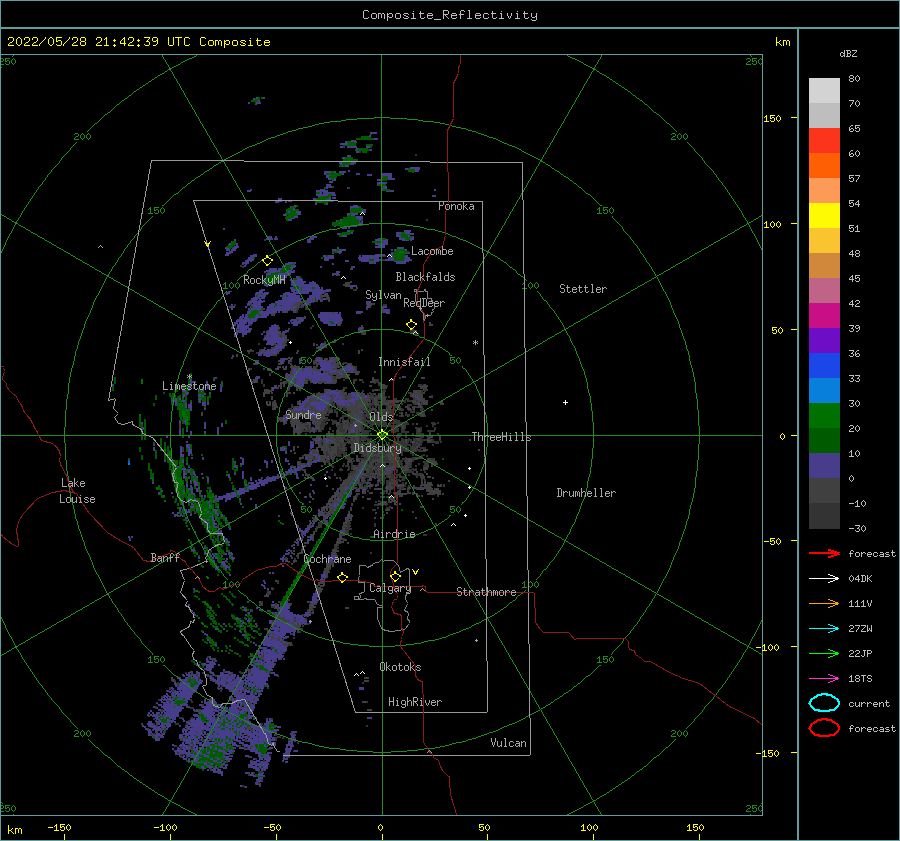Click the cyan 27ZW arrow icon
Image resolution: width=900 pixels, height=841 pixels.
[824, 629]
